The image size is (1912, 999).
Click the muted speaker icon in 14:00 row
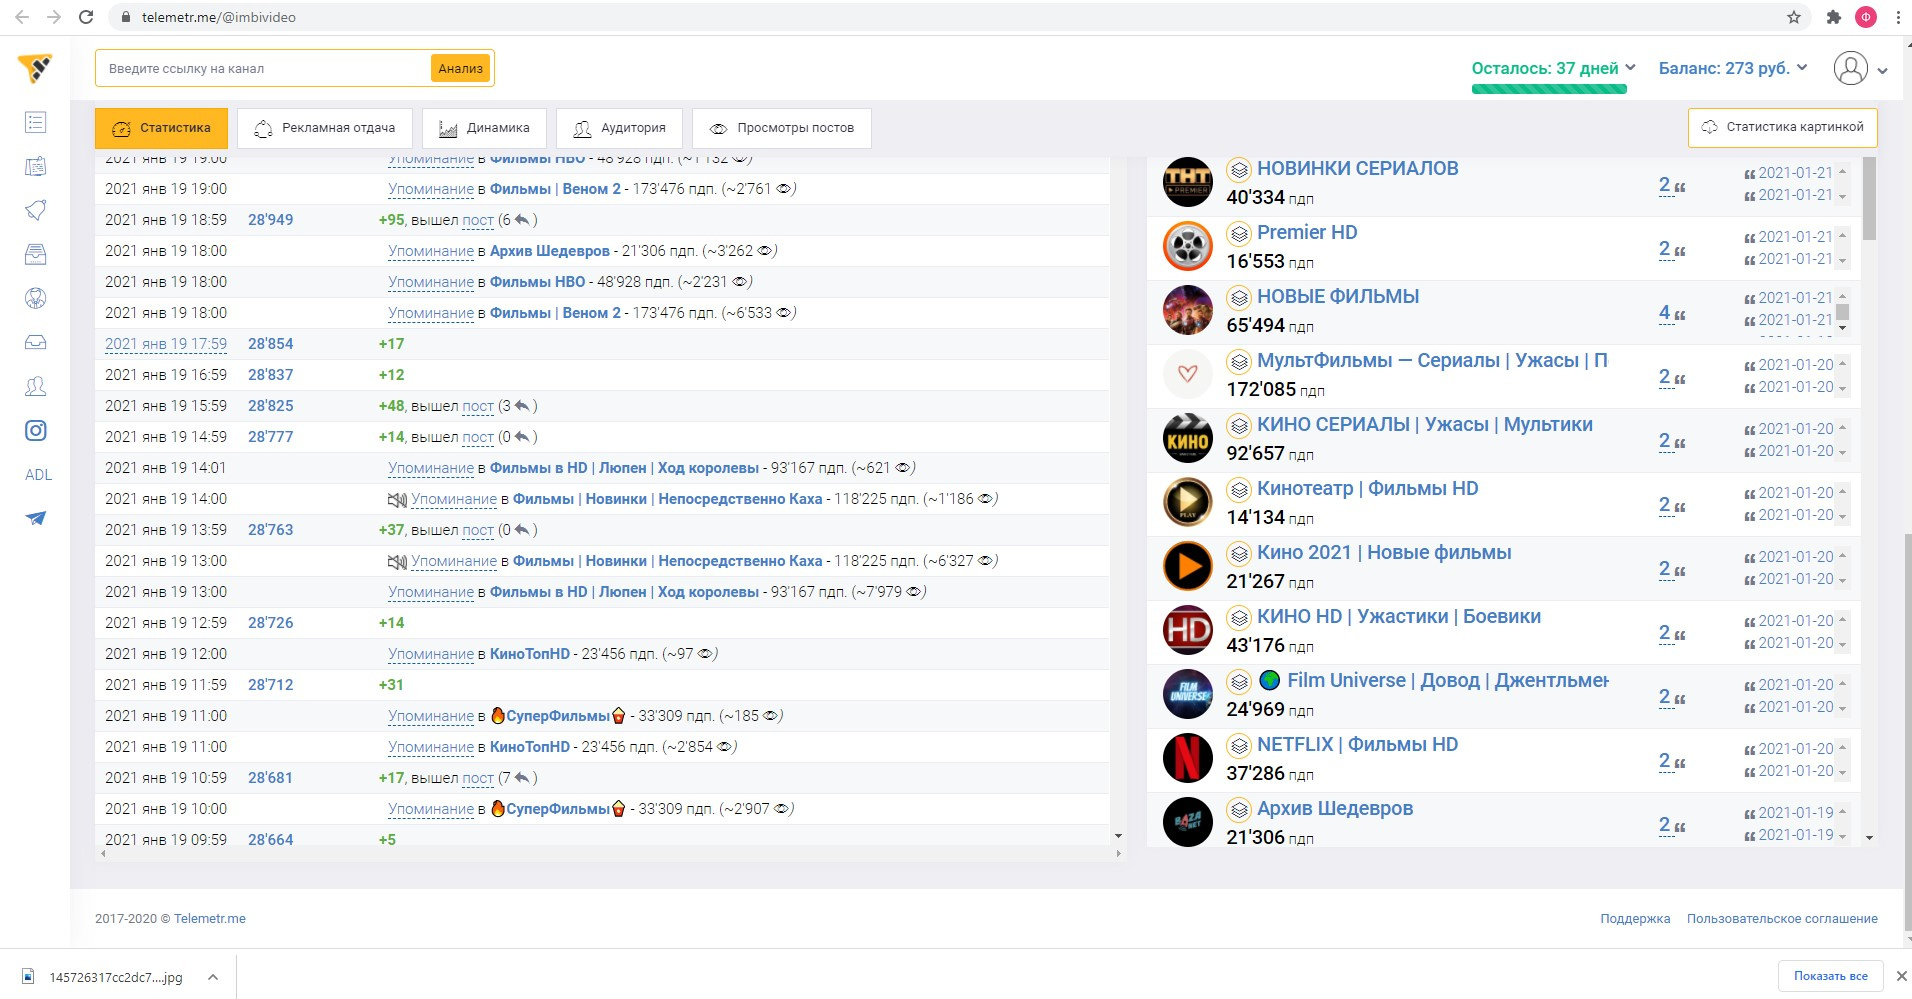coord(397,499)
